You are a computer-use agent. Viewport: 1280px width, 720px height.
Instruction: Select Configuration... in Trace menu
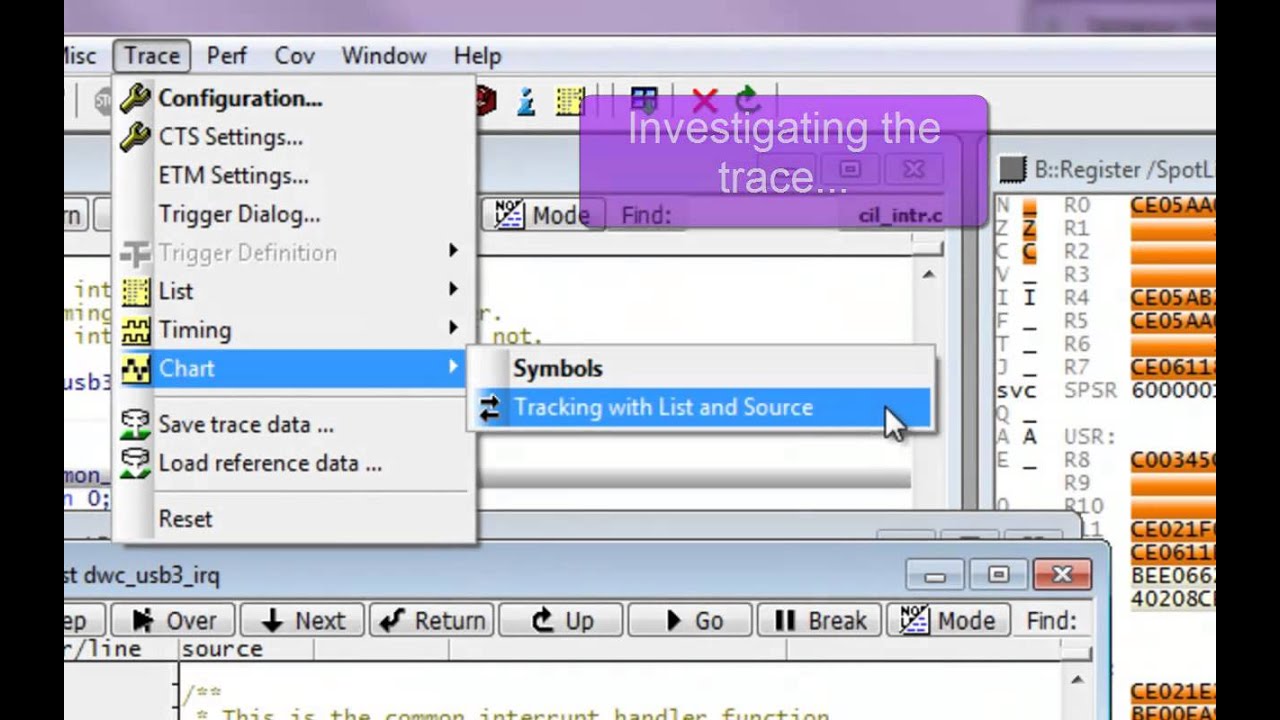(295, 98)
